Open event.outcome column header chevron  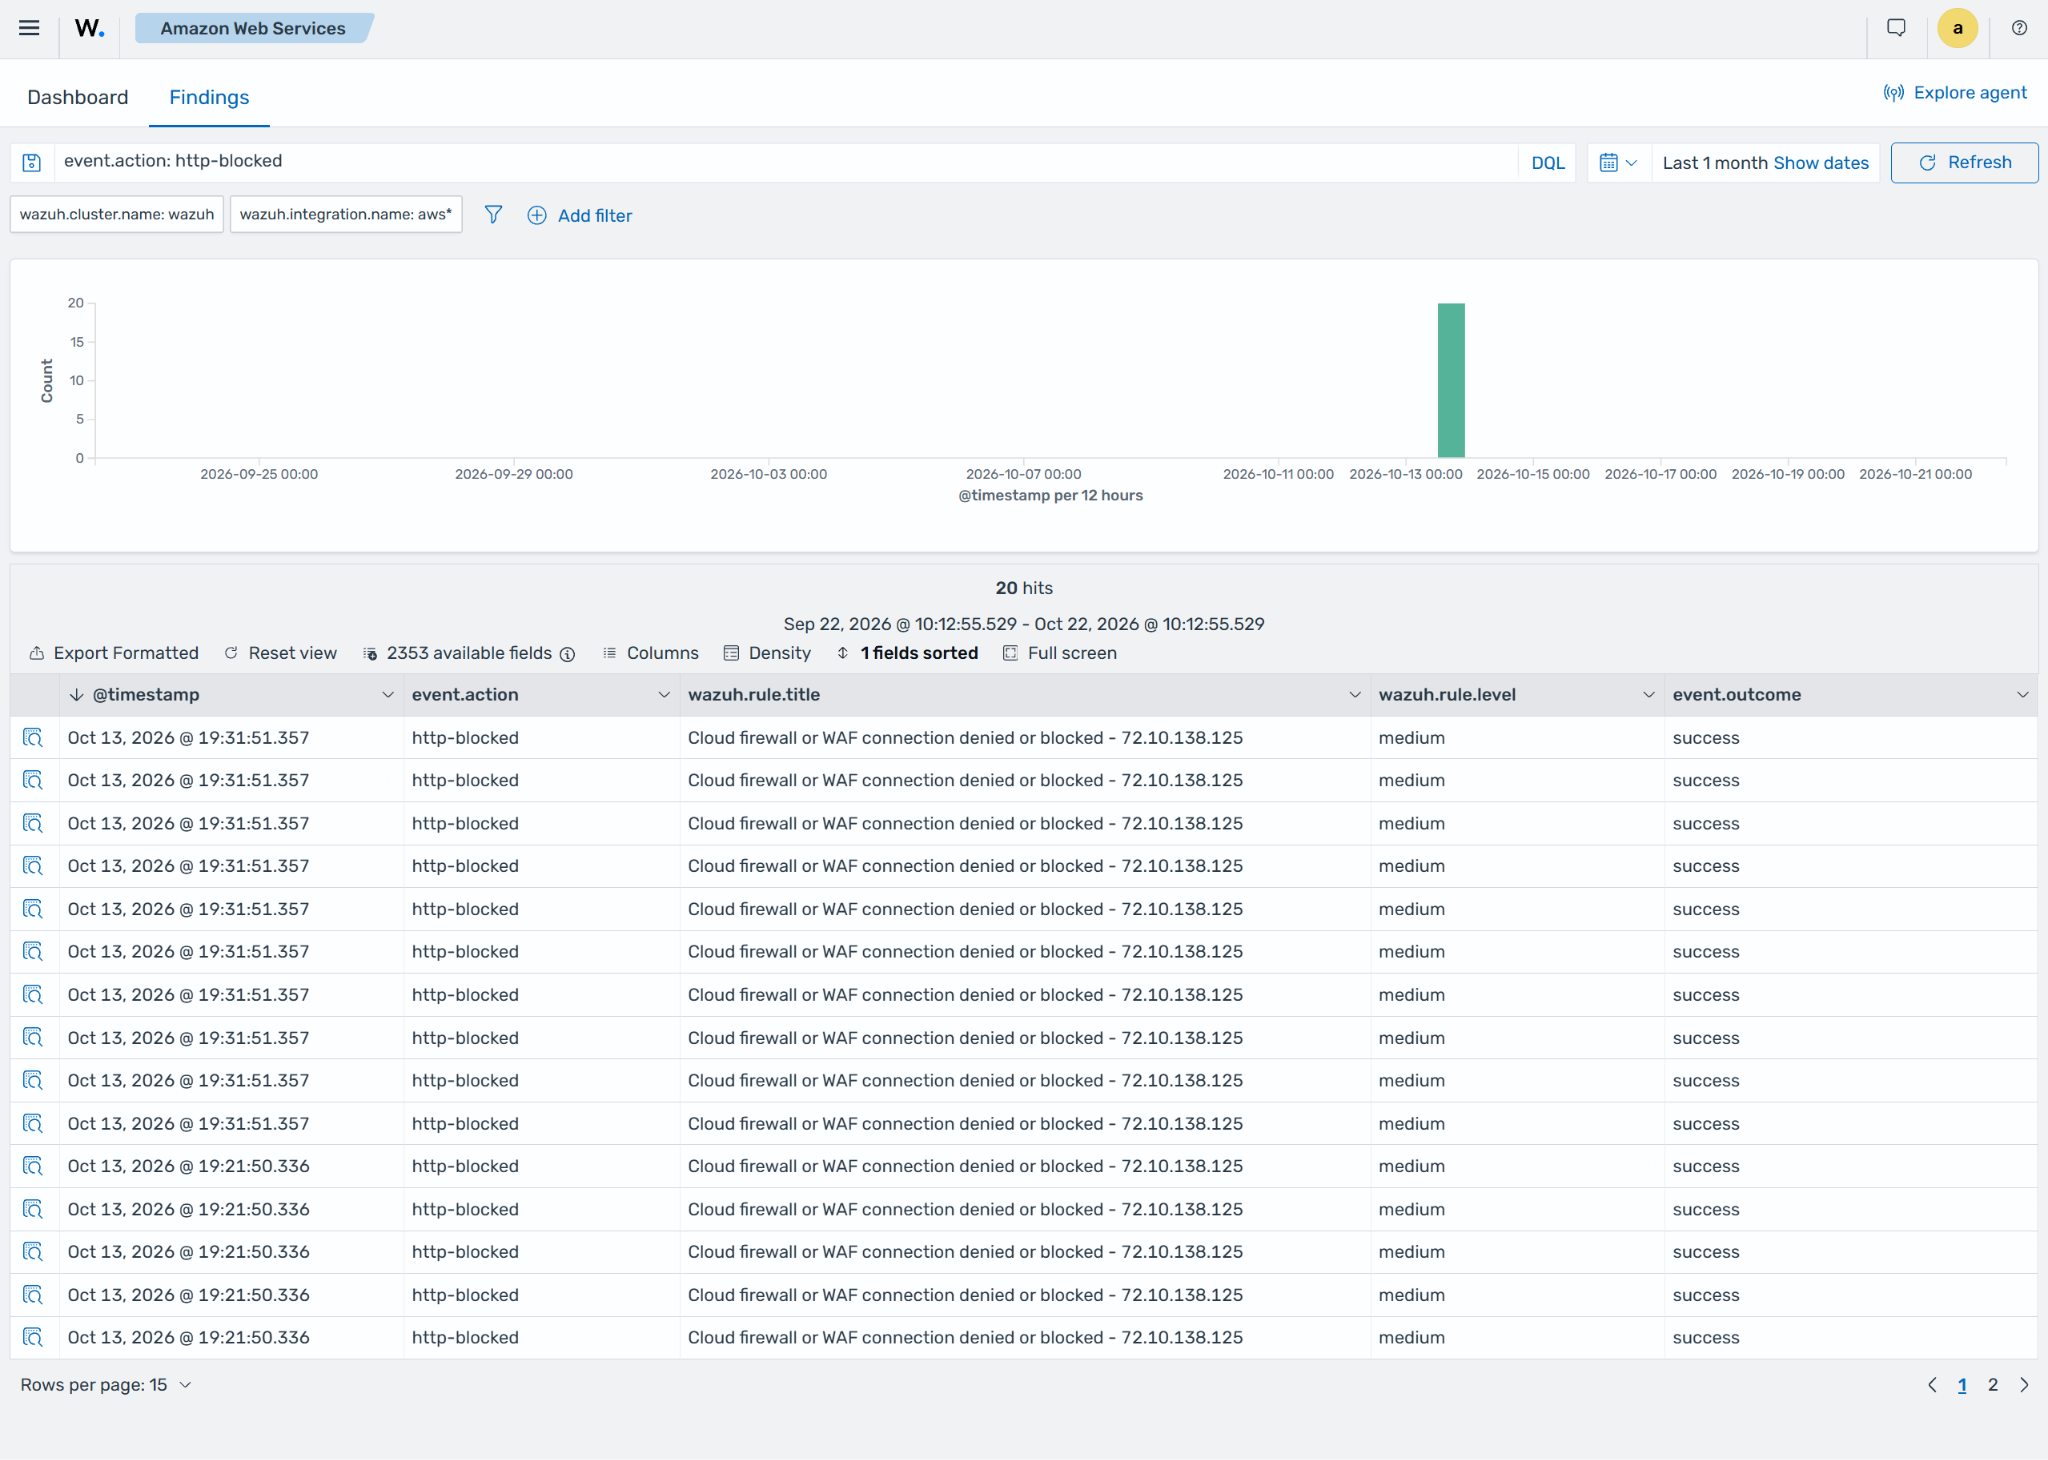pos(2023,695)
